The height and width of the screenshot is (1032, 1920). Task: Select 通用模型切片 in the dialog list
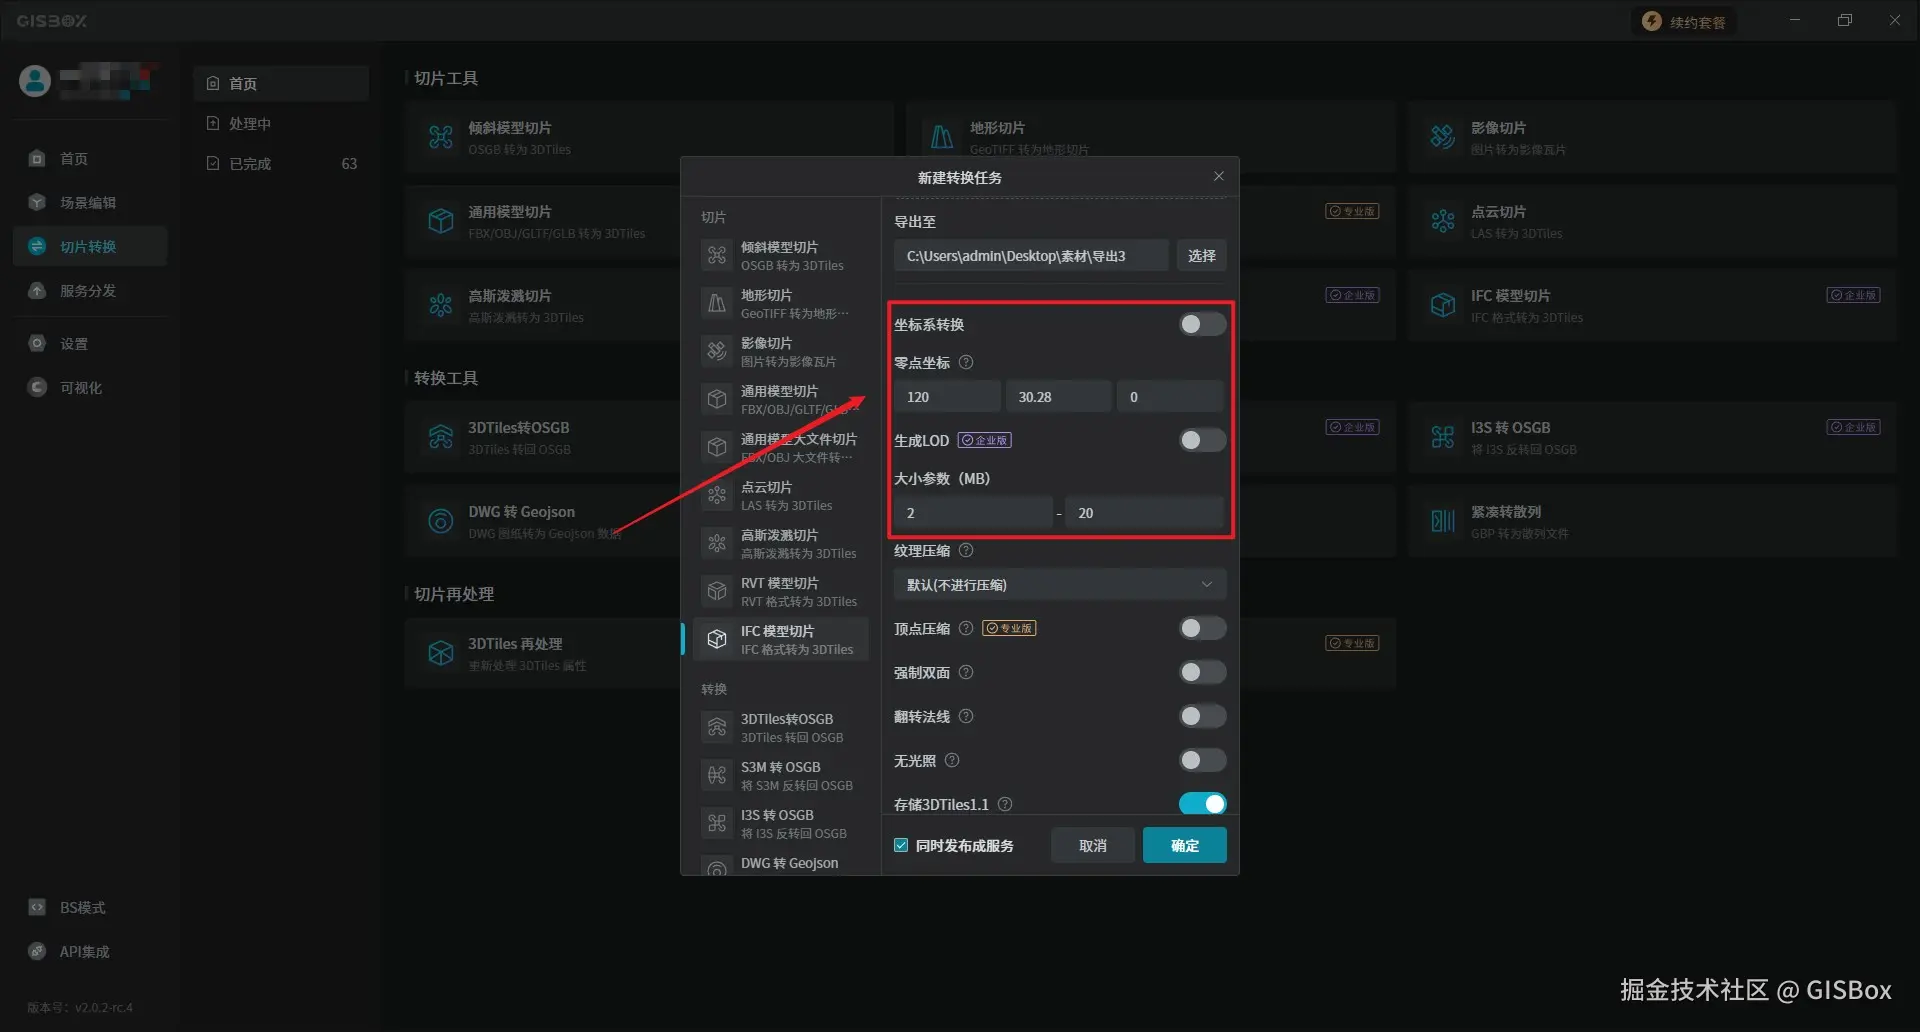[780, 399]
